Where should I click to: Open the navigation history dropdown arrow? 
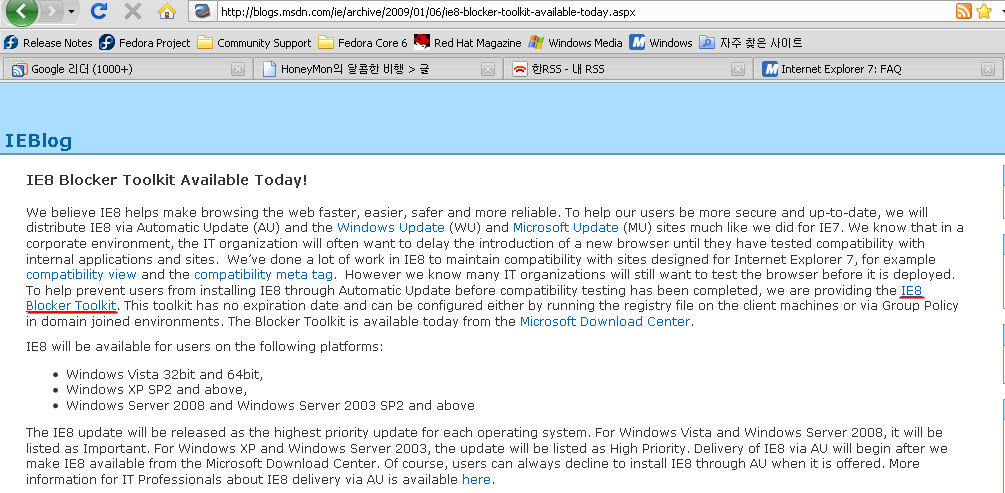(x=71, y=12)
